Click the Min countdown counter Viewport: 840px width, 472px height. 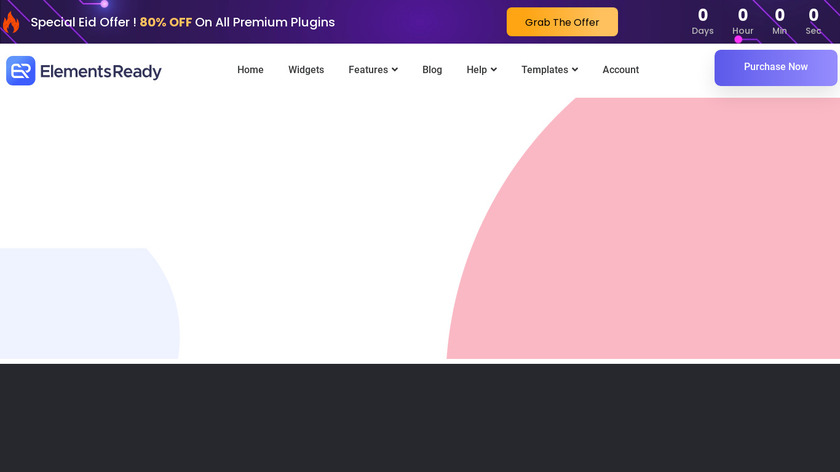coord(780,21)
